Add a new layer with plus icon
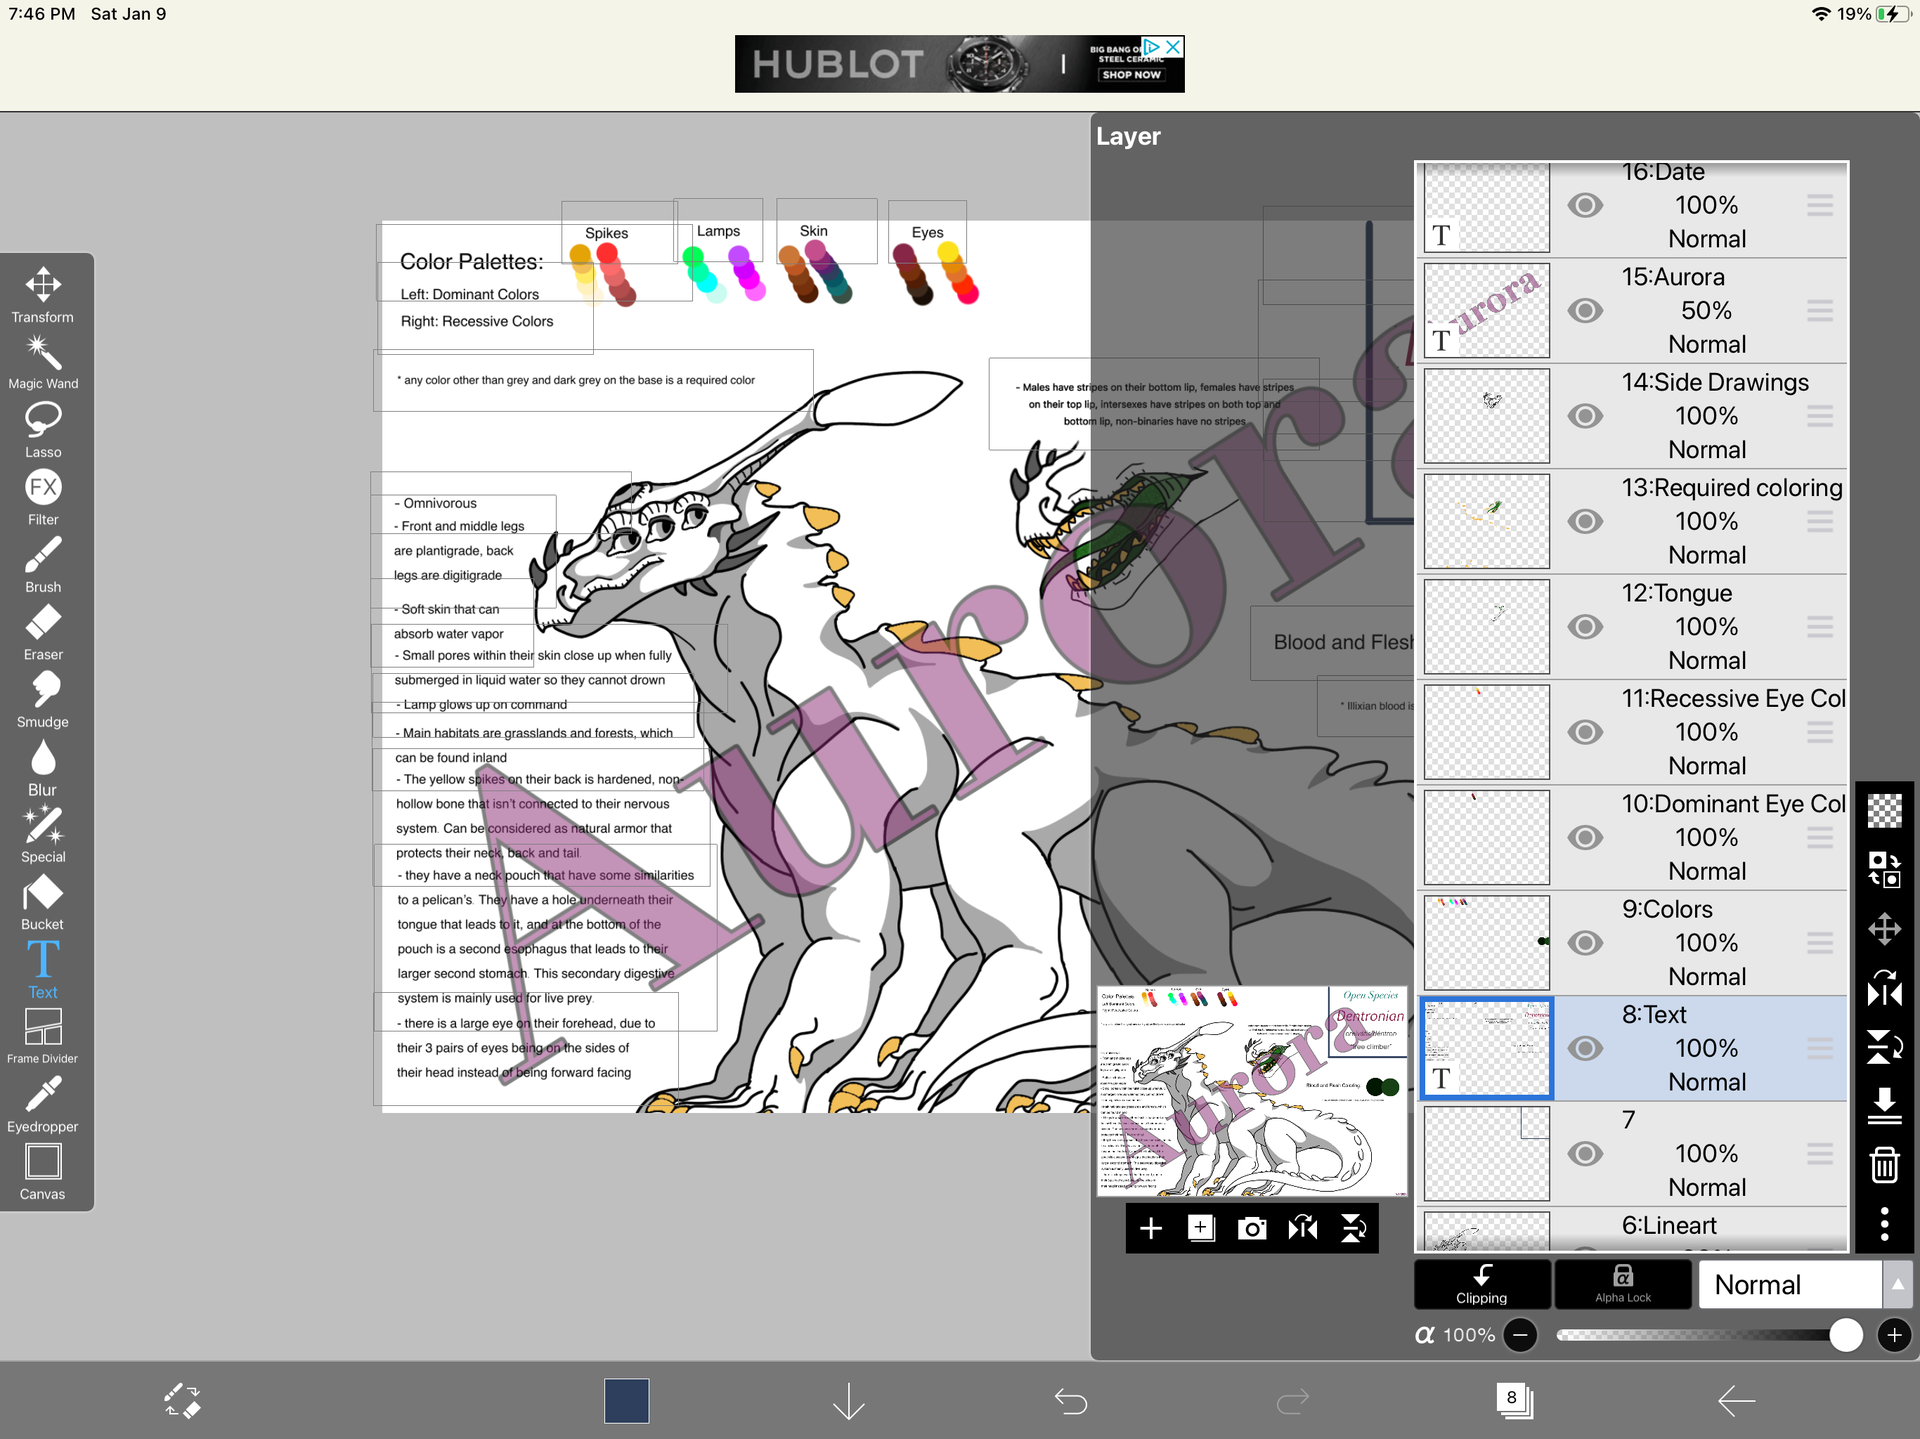Screen dimensions: 1920x1439 tap(1151, 1228)
